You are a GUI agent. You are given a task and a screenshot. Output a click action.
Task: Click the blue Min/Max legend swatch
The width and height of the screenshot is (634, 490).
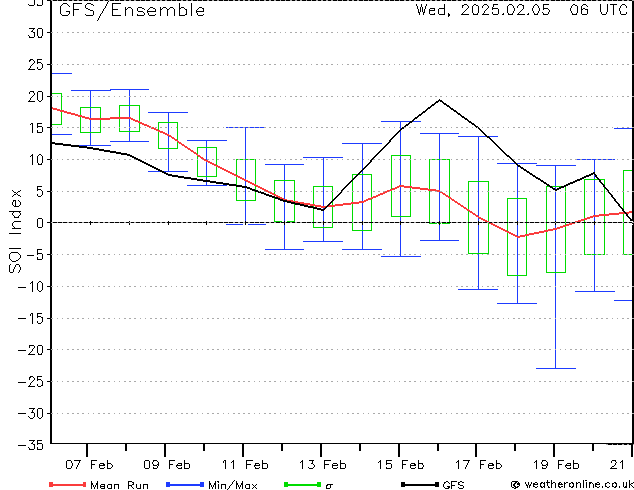tap(185, 484)
